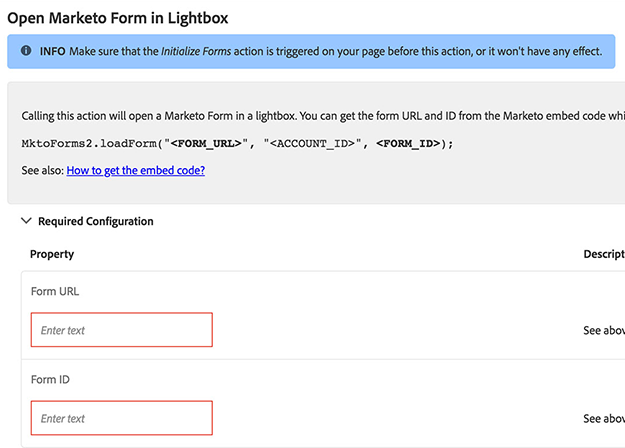Focus the Form ID text field
This screenshot has height=448, width=625.
click(x=122, y=418)
